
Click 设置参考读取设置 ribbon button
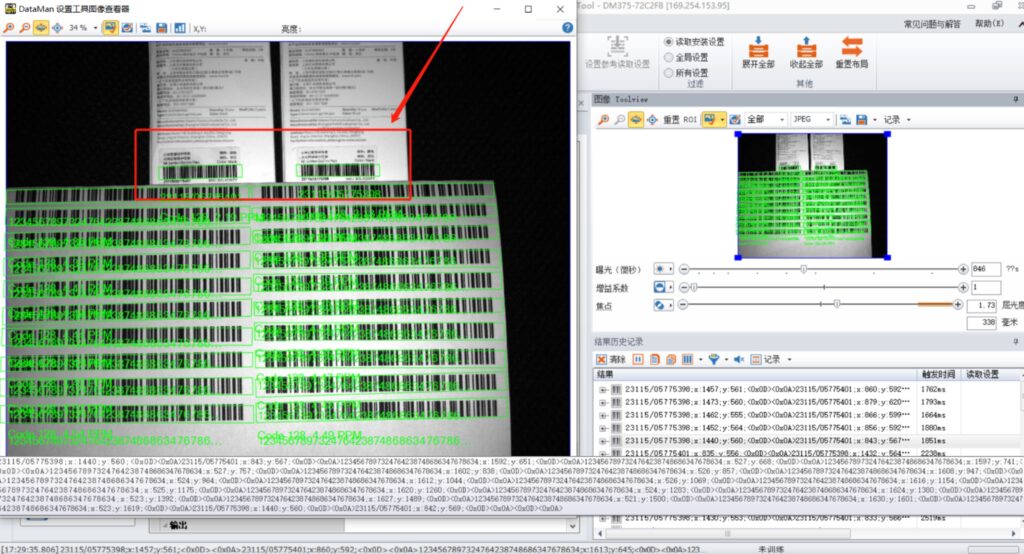(x=617, y=52)
